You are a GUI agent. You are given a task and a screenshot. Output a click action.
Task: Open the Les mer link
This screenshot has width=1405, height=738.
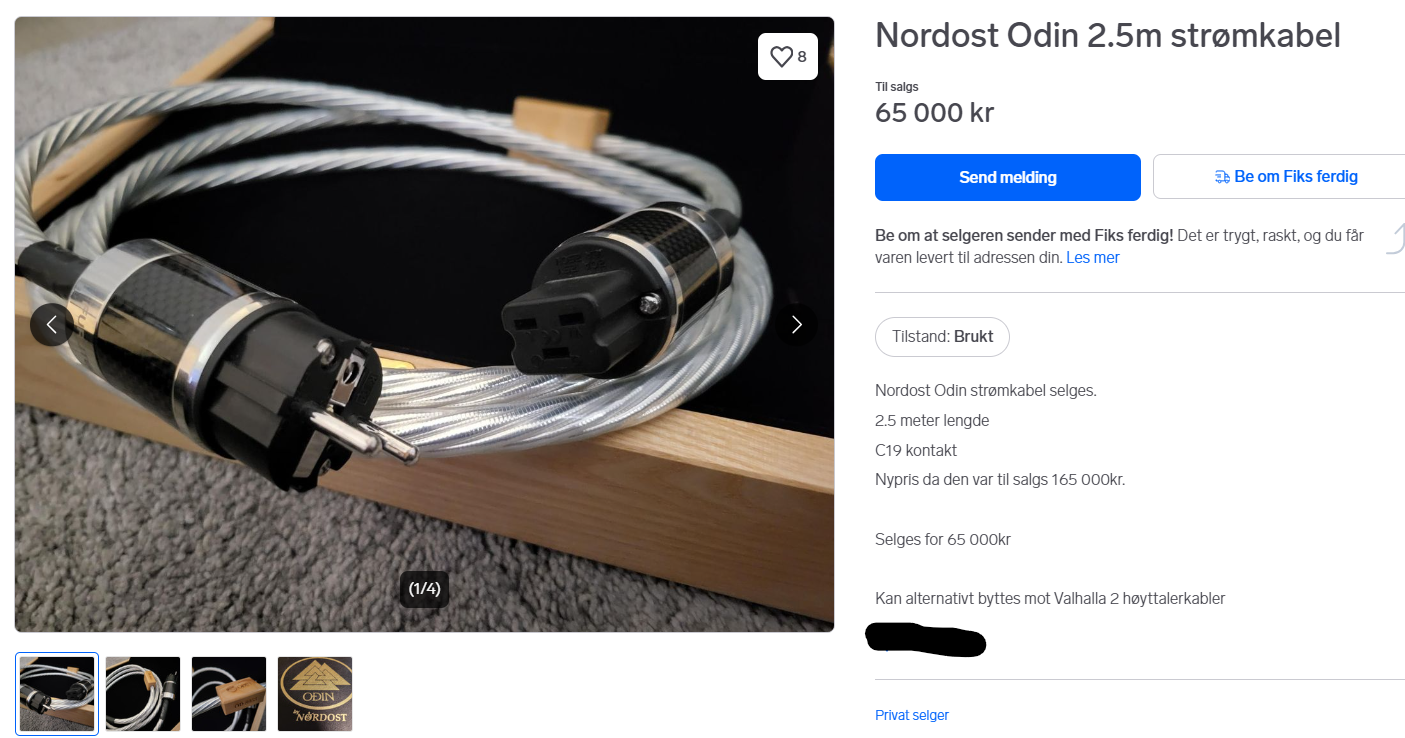click(x=1093, y=258)
